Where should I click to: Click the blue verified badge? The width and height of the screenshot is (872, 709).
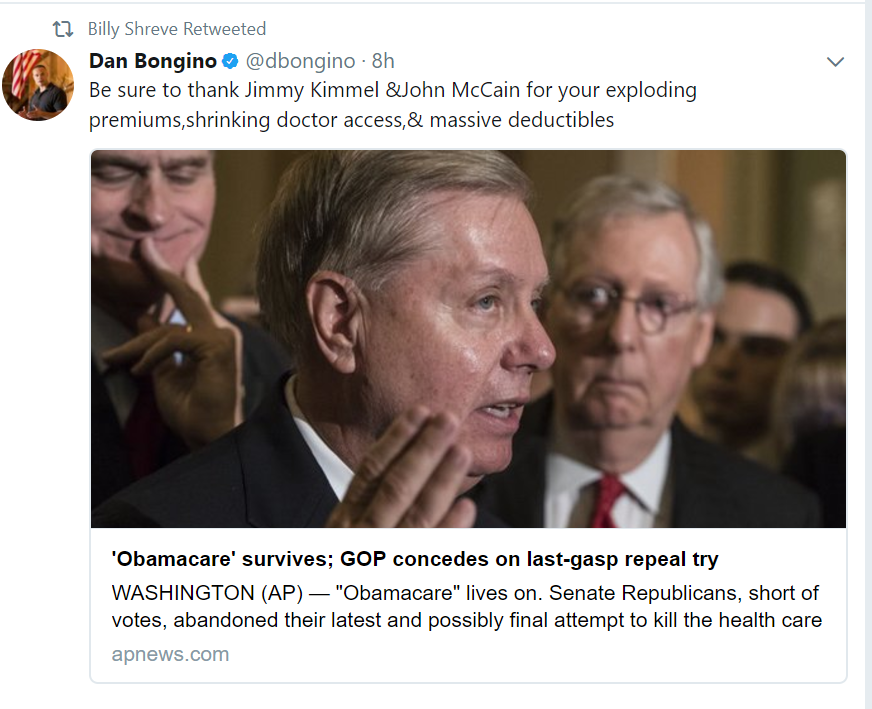coord(230,62)
